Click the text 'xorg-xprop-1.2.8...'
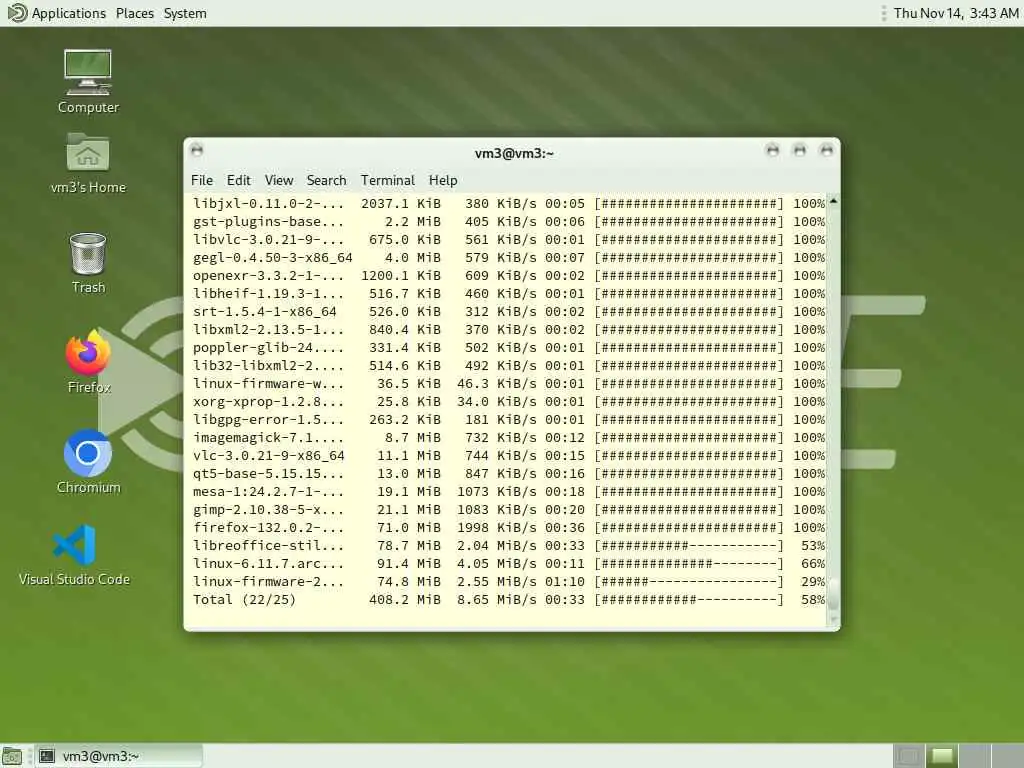Screen dimensions: 1024x768 click(268, 402)
